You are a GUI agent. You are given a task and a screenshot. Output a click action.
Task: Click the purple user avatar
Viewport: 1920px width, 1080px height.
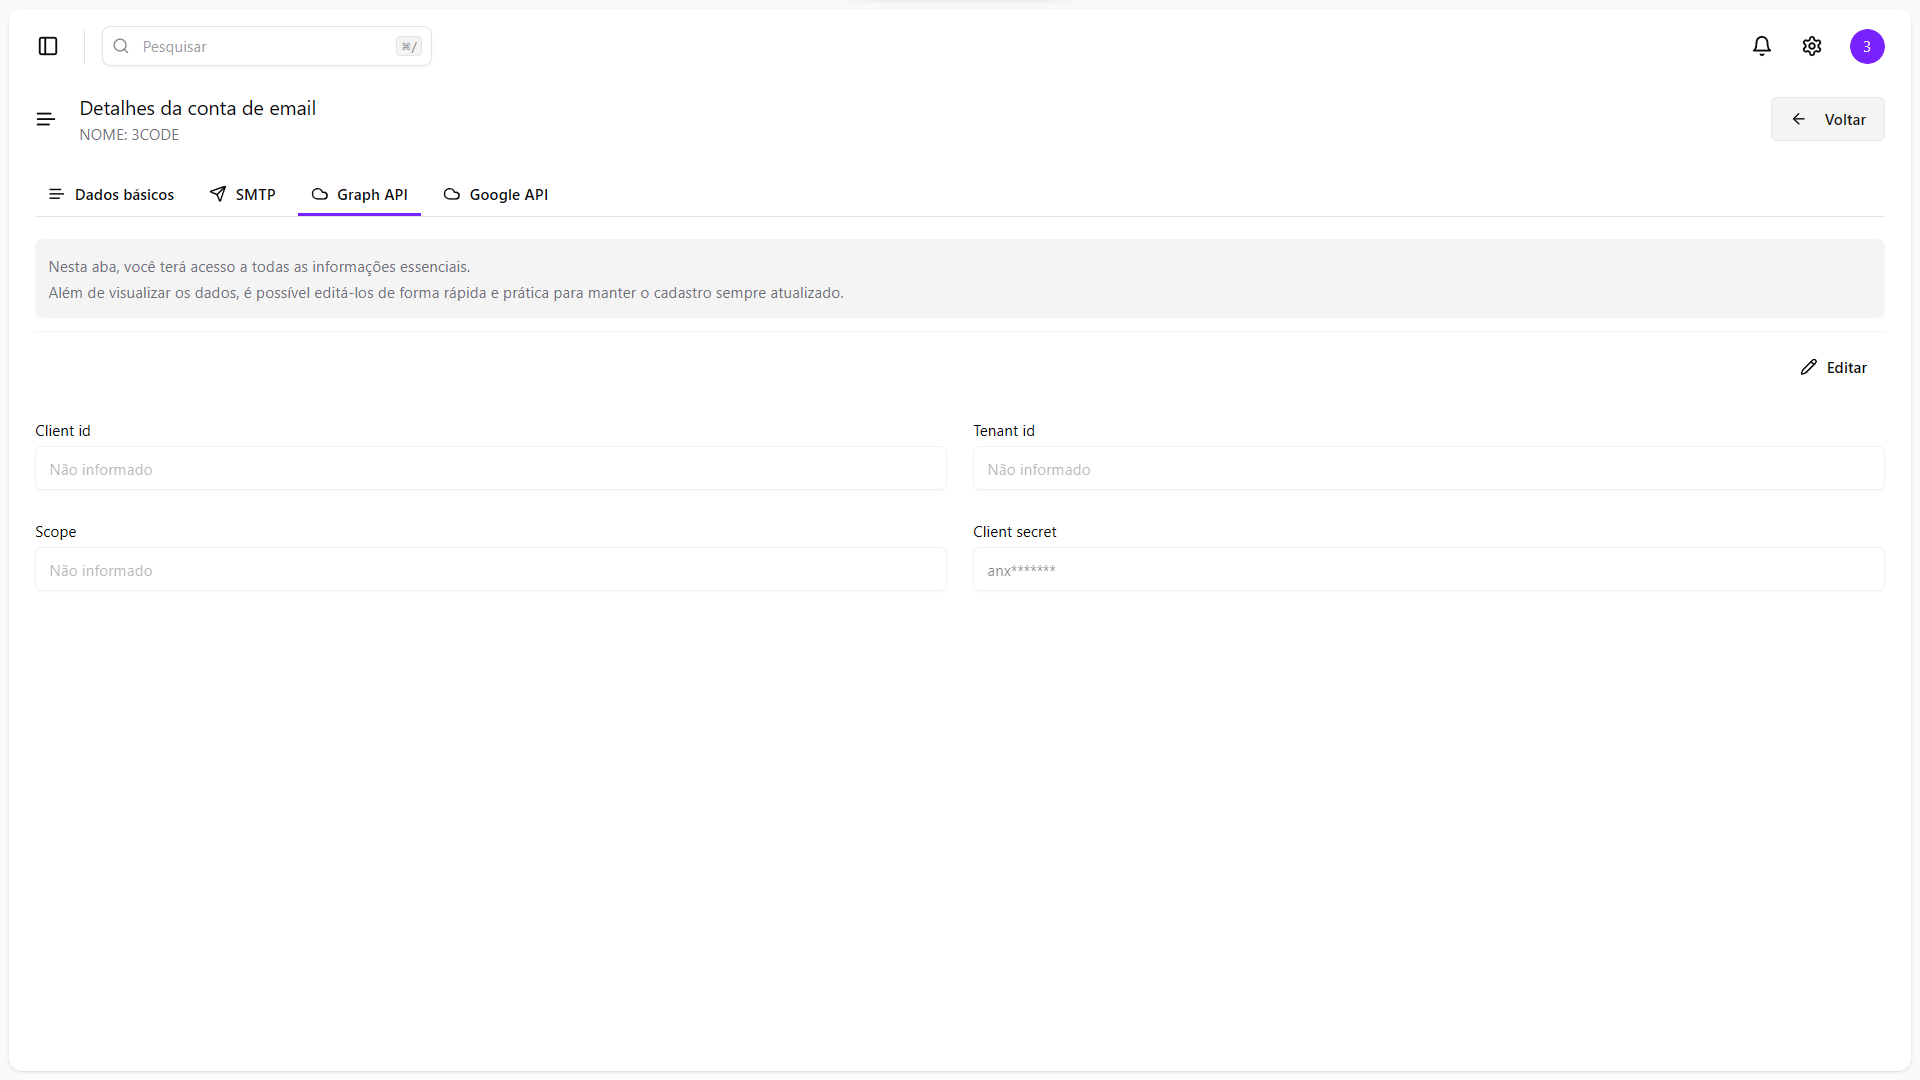[1867, 46]
